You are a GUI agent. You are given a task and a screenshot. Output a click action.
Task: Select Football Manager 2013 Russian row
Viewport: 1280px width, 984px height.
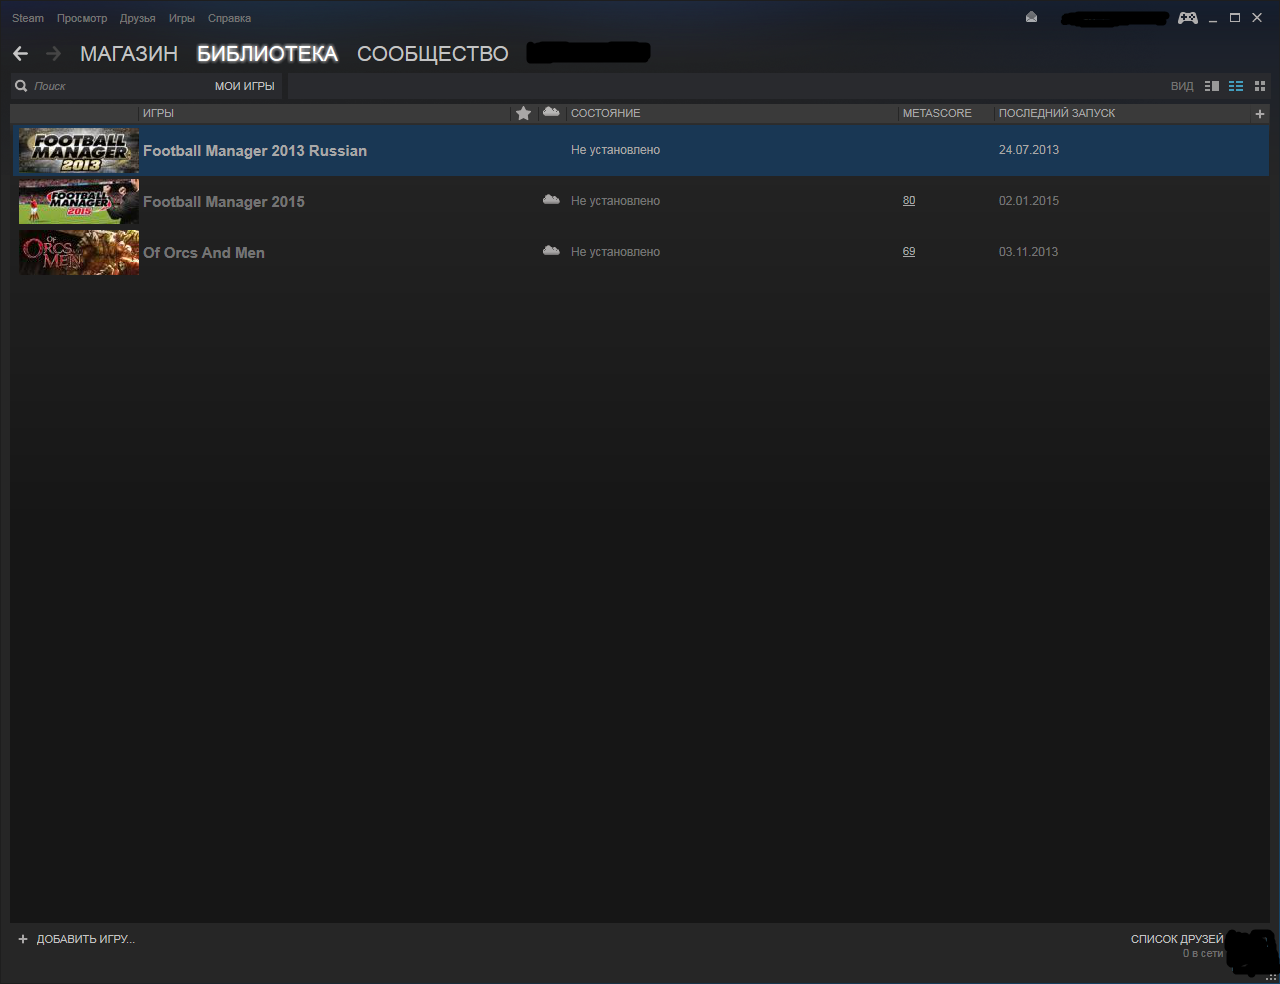click(x=640, y=150)
